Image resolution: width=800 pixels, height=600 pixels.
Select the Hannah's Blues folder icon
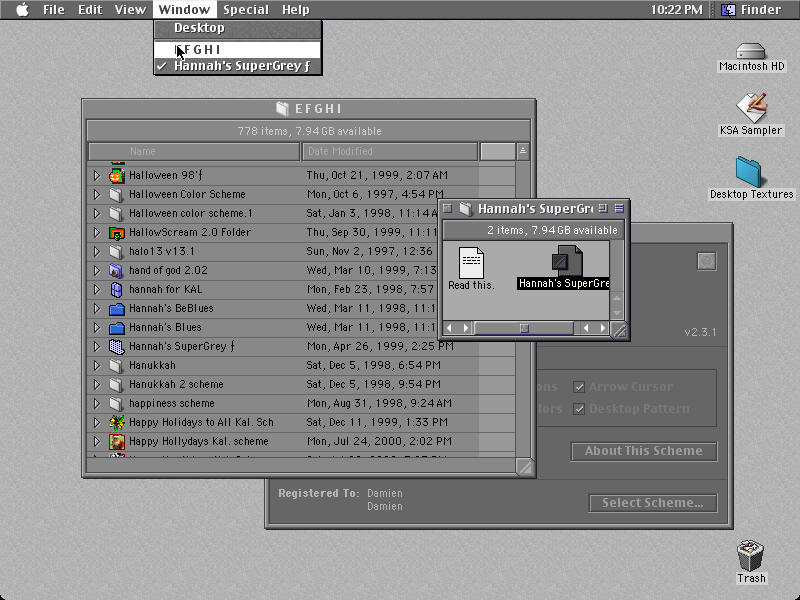click(117, 328)
